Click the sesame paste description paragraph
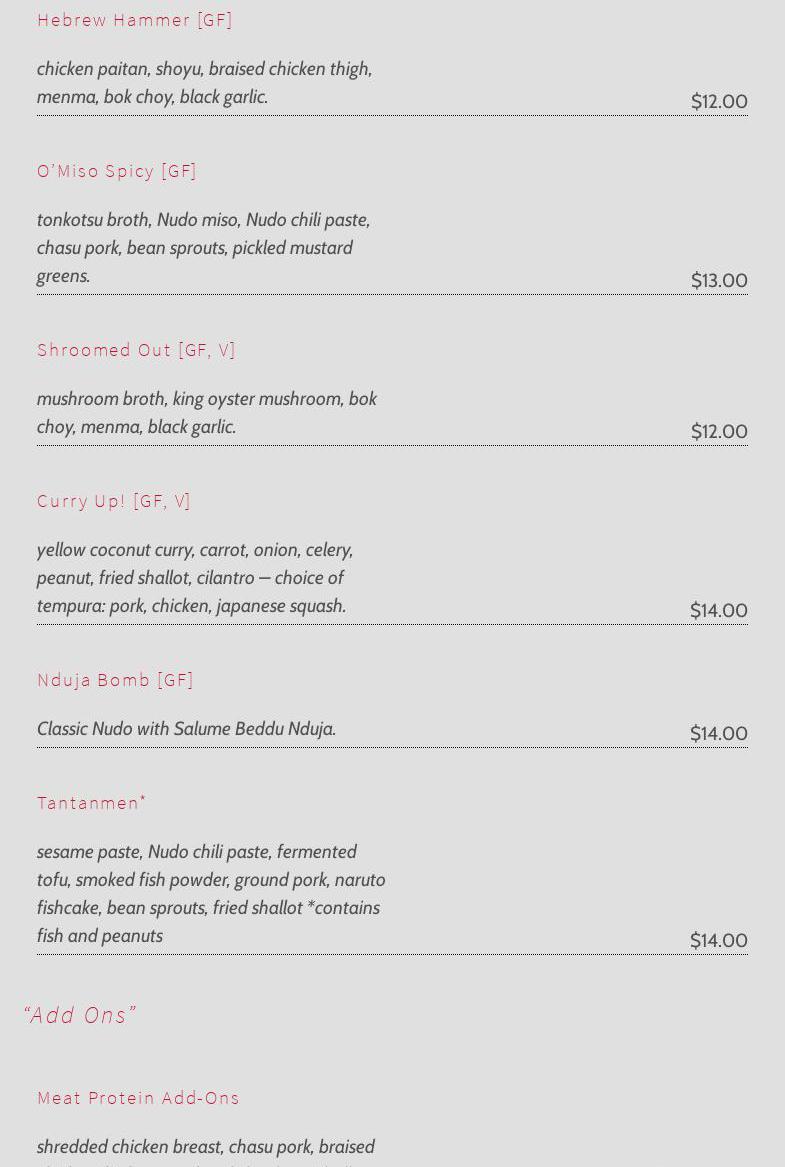 [x=210, y=894]
